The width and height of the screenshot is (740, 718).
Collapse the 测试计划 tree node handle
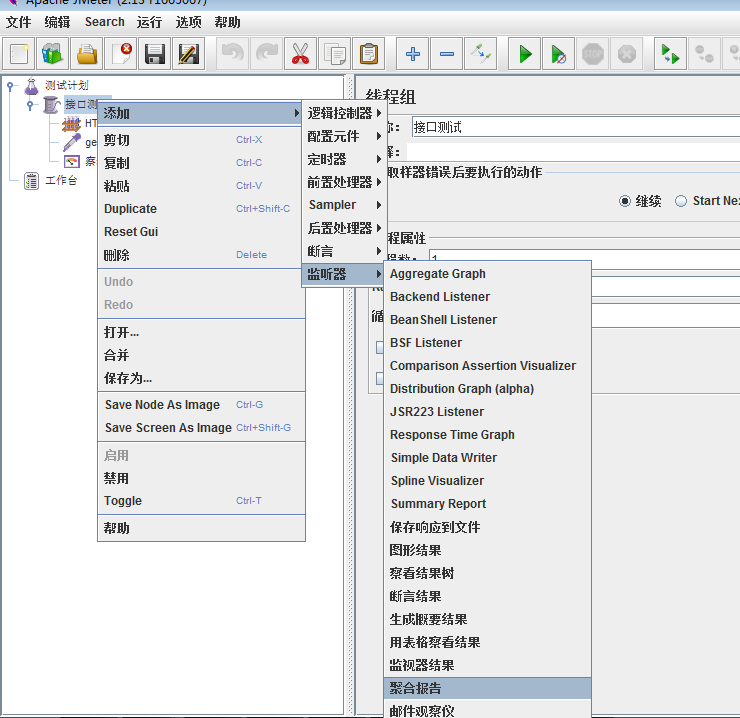(10, 86)
